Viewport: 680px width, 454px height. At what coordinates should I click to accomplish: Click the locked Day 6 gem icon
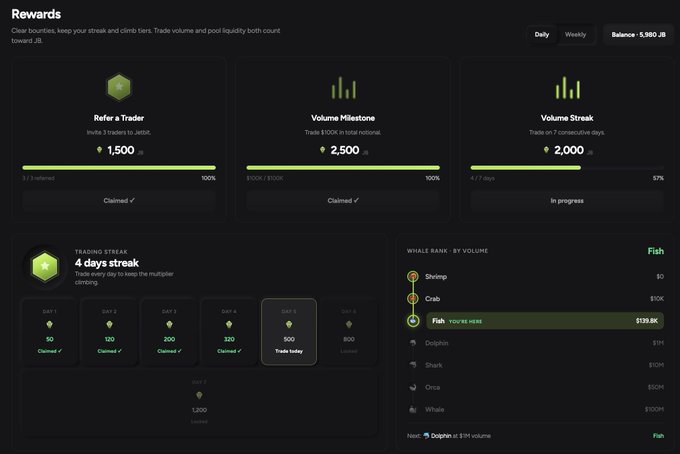[349, 325]
